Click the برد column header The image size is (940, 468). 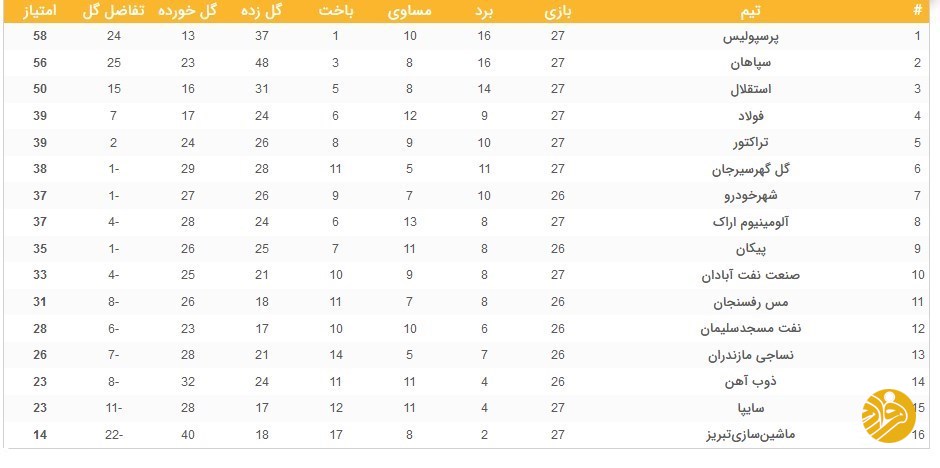pos(484,11)
